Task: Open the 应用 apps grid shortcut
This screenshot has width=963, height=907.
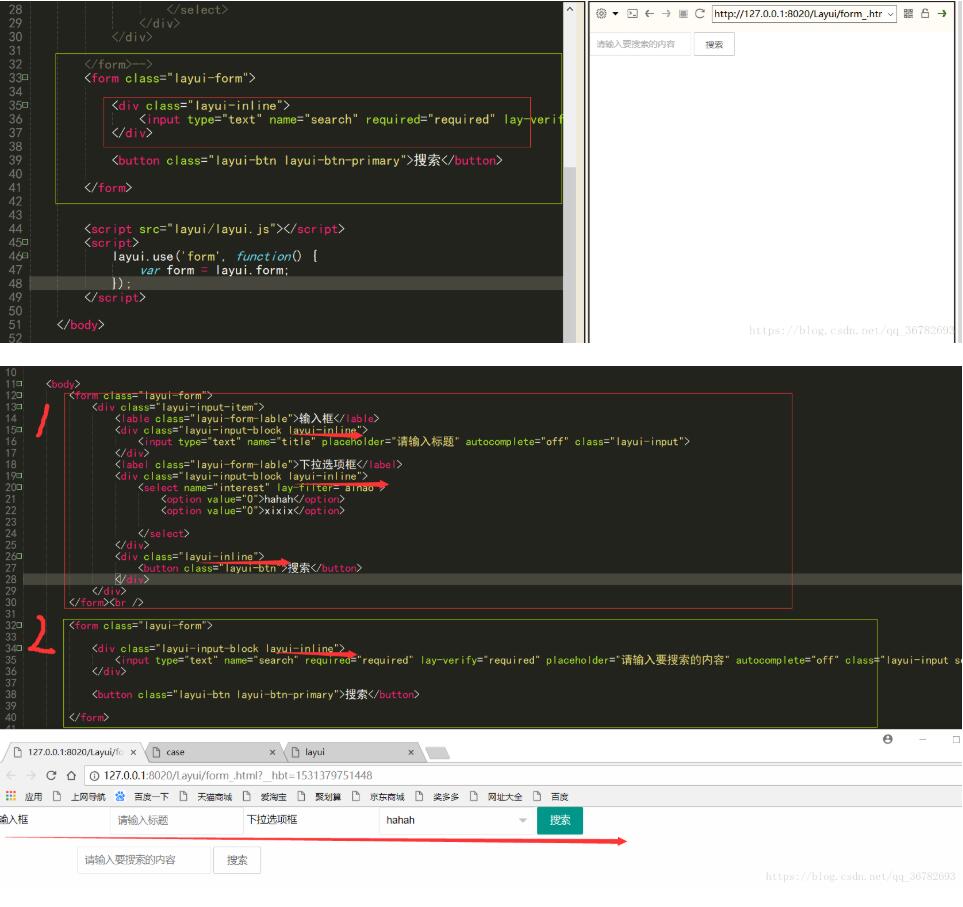Action: point(24,796)
